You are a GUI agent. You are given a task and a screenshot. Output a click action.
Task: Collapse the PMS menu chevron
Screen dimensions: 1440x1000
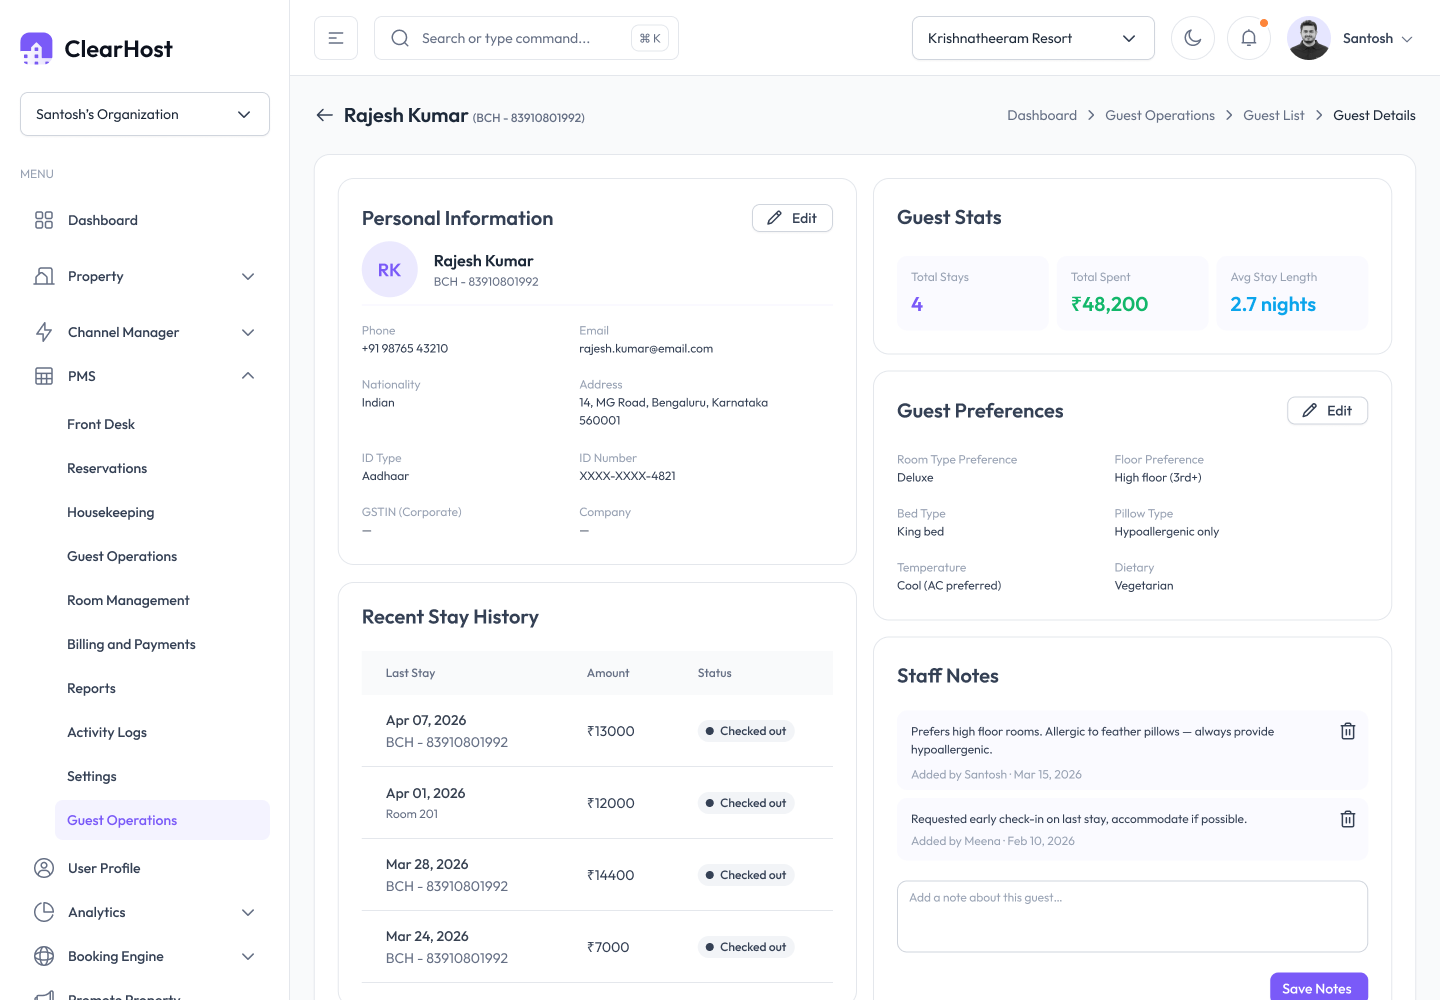(x=248, y=376)
